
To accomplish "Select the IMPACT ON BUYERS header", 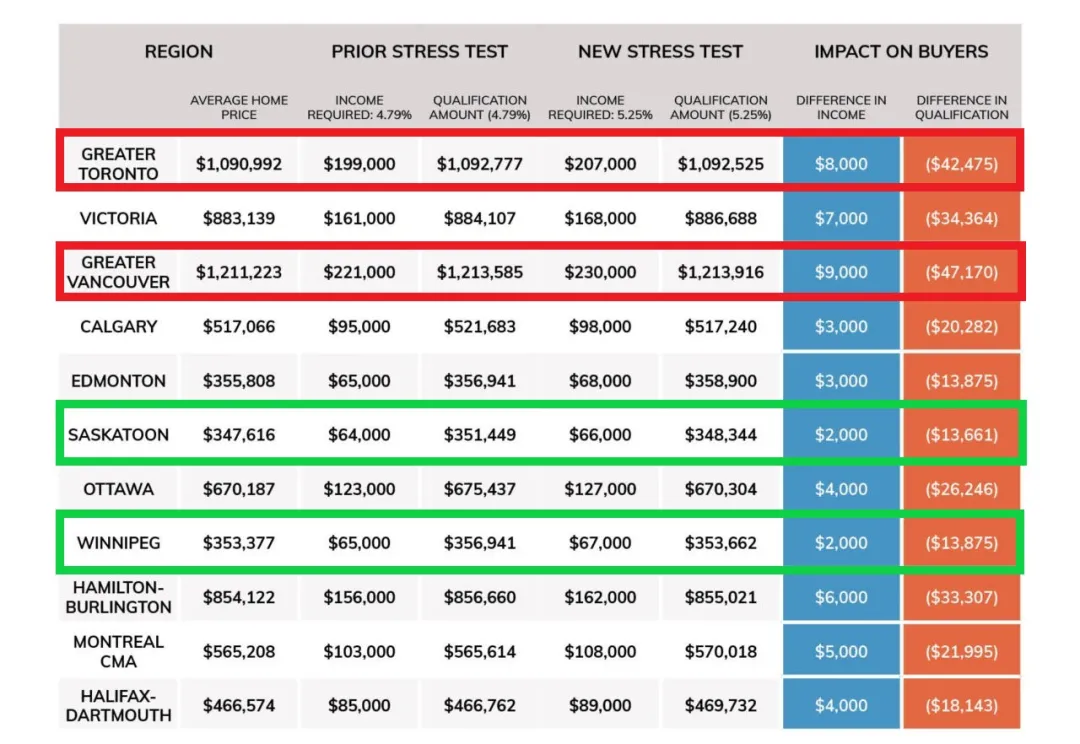I will pos(901,52).
